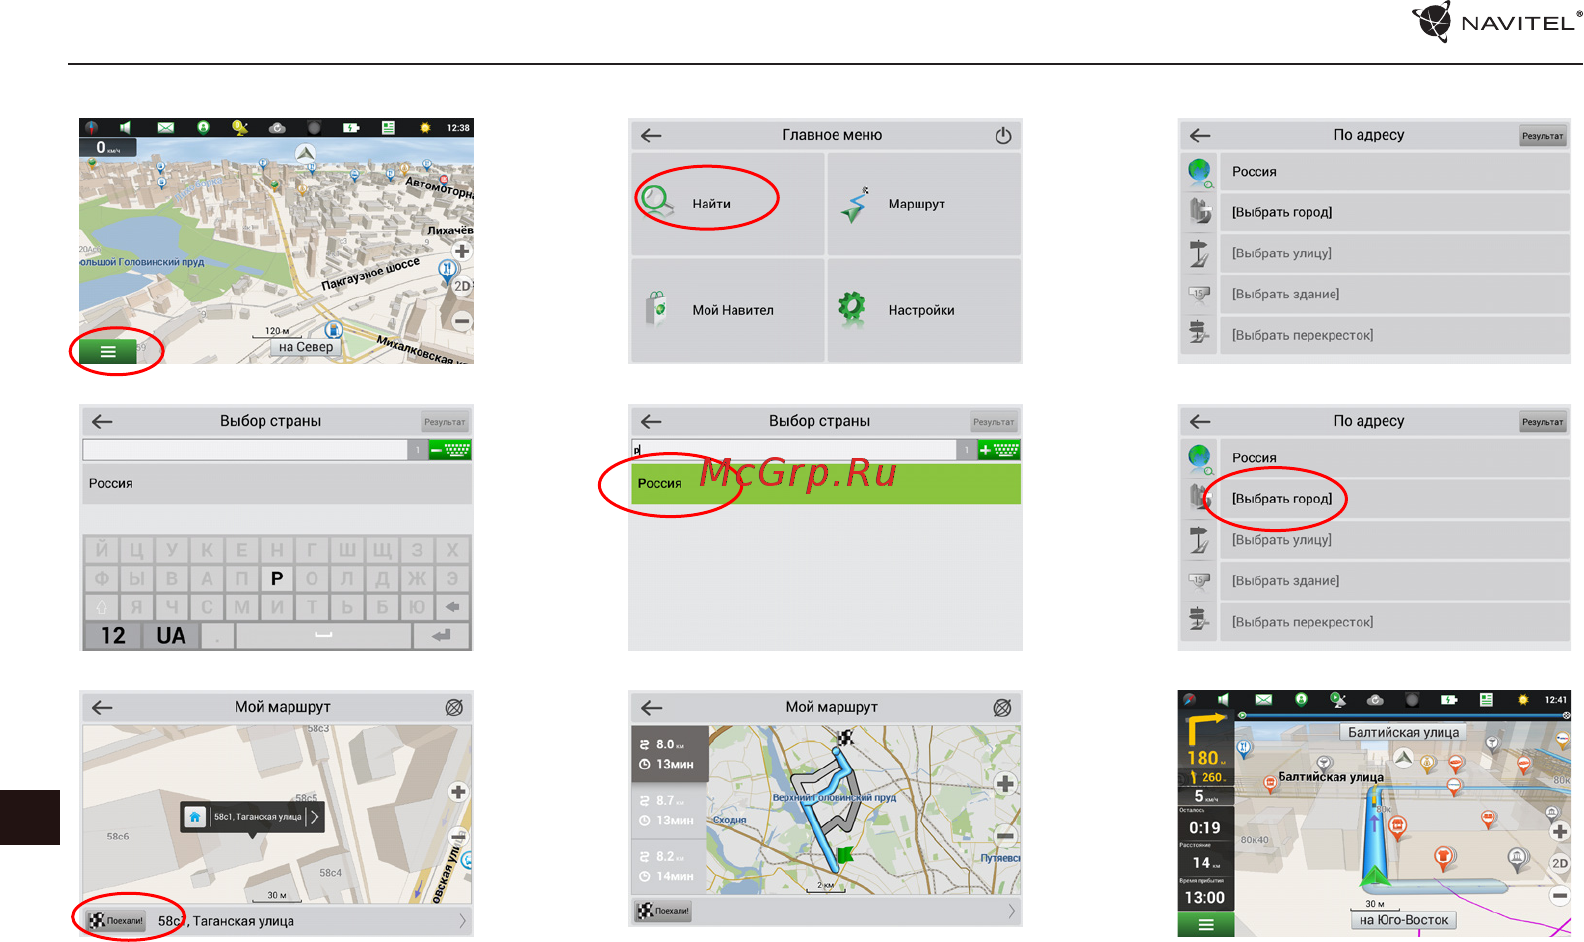Select [Выбрать город] in lower По адресу screen
The width and height of the screenshot is (1584, 942).
(x=1394, y=498)
